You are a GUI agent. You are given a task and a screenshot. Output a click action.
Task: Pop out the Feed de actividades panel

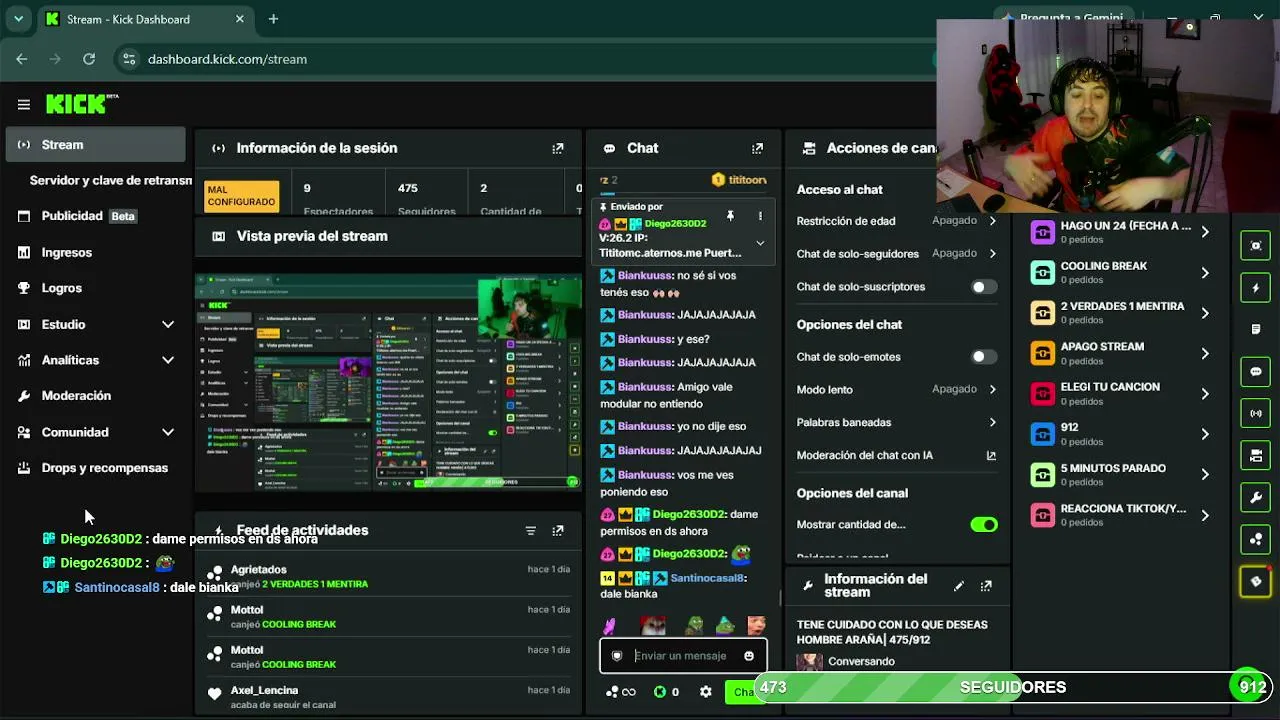[558, 530]
